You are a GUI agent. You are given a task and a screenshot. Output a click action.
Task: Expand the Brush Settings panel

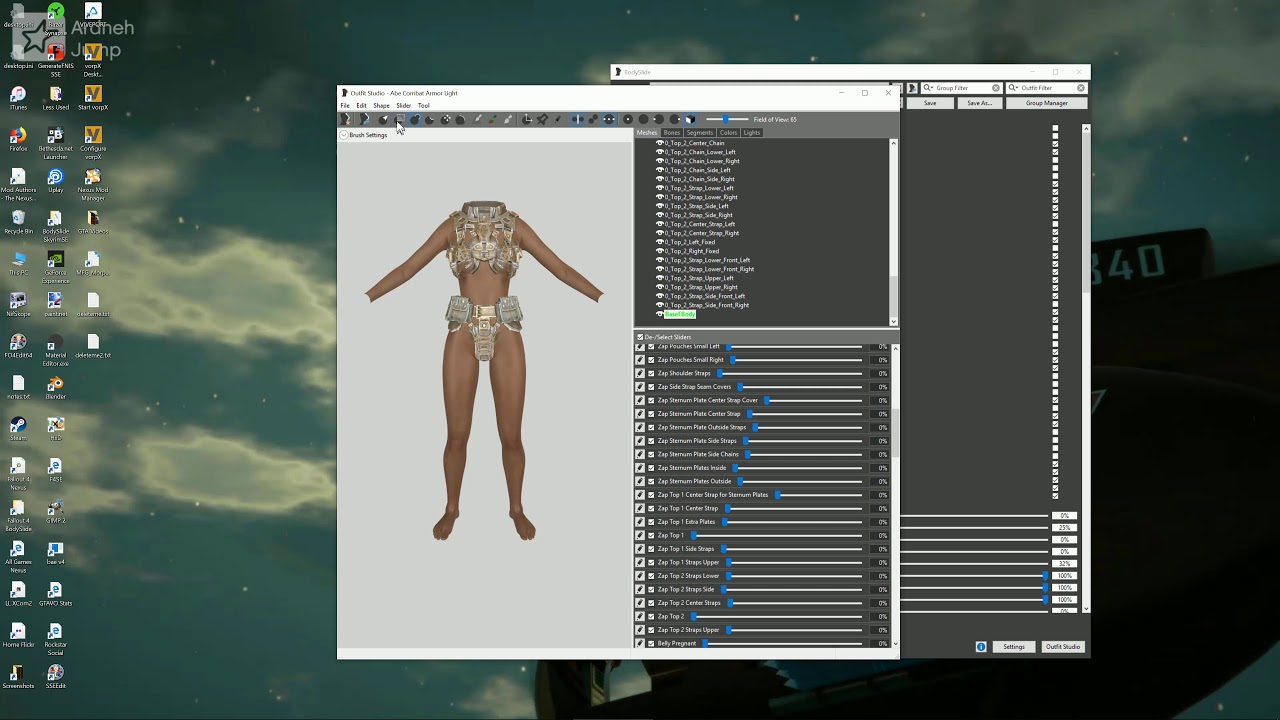(343, 135)
